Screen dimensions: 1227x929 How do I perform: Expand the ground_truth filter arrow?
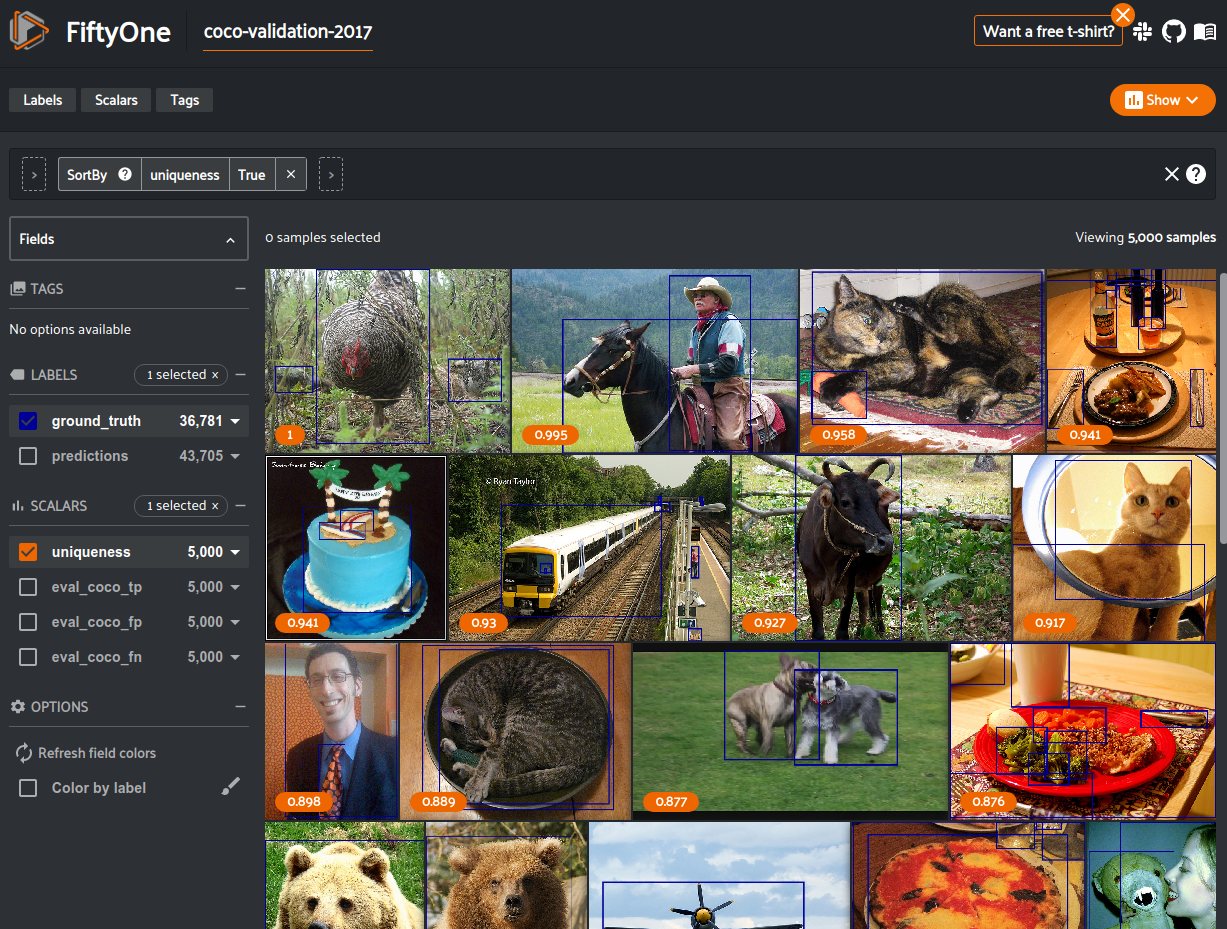[235, 422]
